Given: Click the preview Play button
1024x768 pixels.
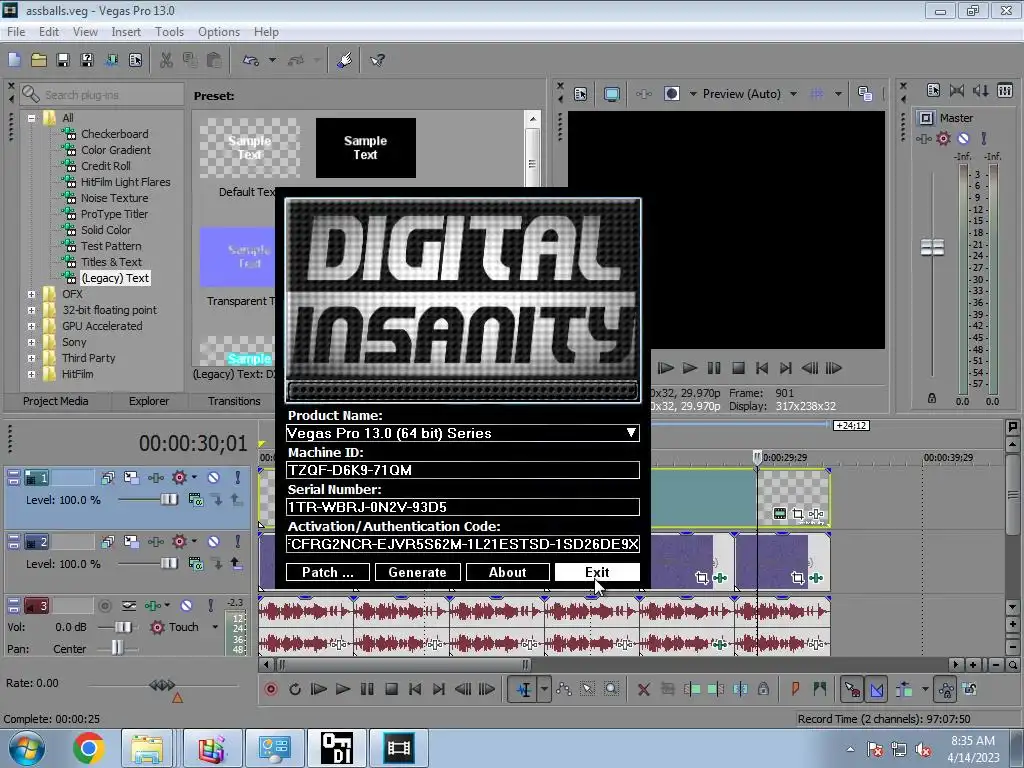Looking at the screenshot, I should pyautogui.click(x=690, y=368).
